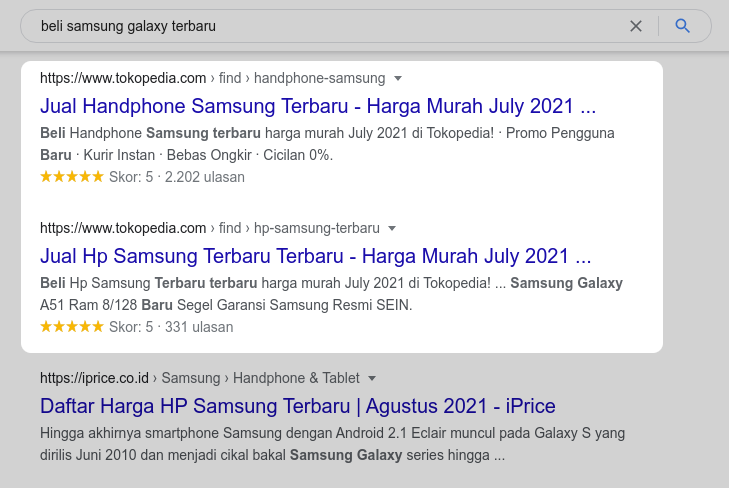Expand dropdown arrow beside hp-samsung-terbaru URL
This screenshot has height=488, width=729.
tap(392, 228)
